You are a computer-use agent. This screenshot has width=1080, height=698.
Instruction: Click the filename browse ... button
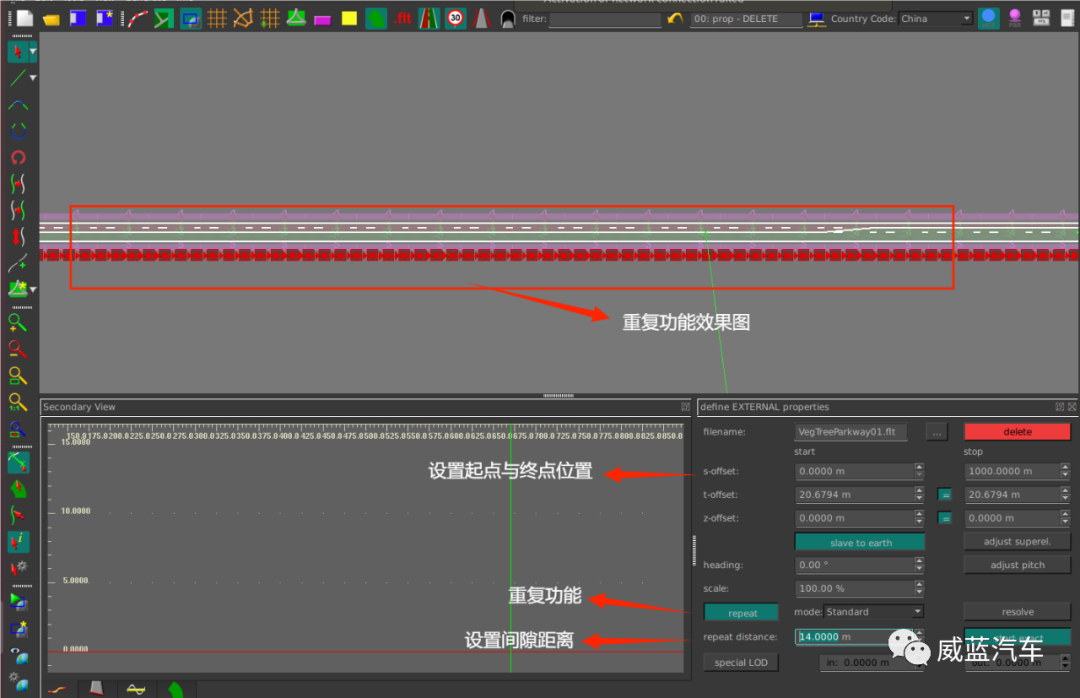click(936, 432)
